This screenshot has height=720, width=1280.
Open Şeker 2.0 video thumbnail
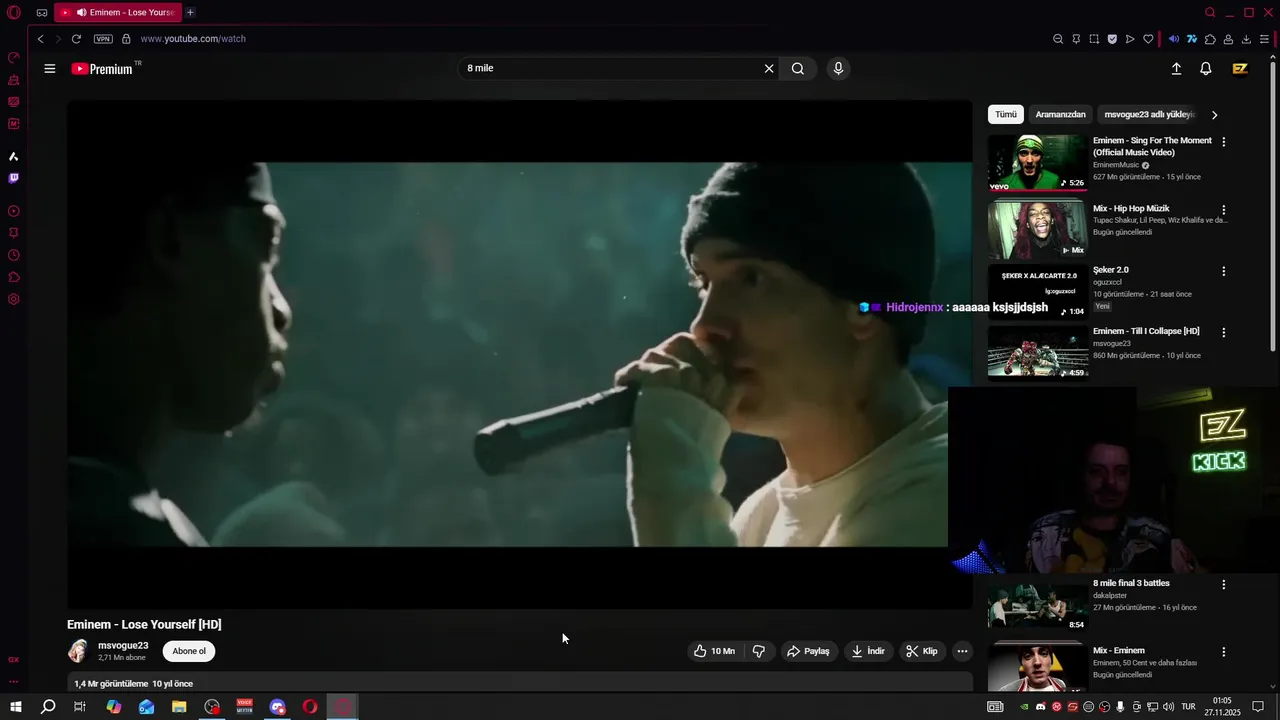point(1037,291)
